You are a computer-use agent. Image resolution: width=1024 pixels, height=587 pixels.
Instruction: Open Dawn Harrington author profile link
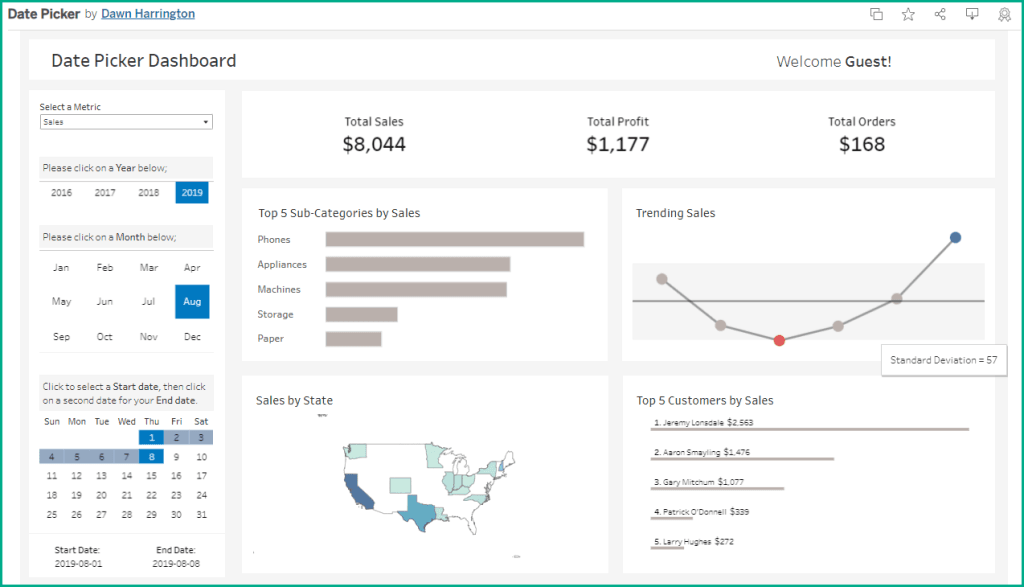148,14
